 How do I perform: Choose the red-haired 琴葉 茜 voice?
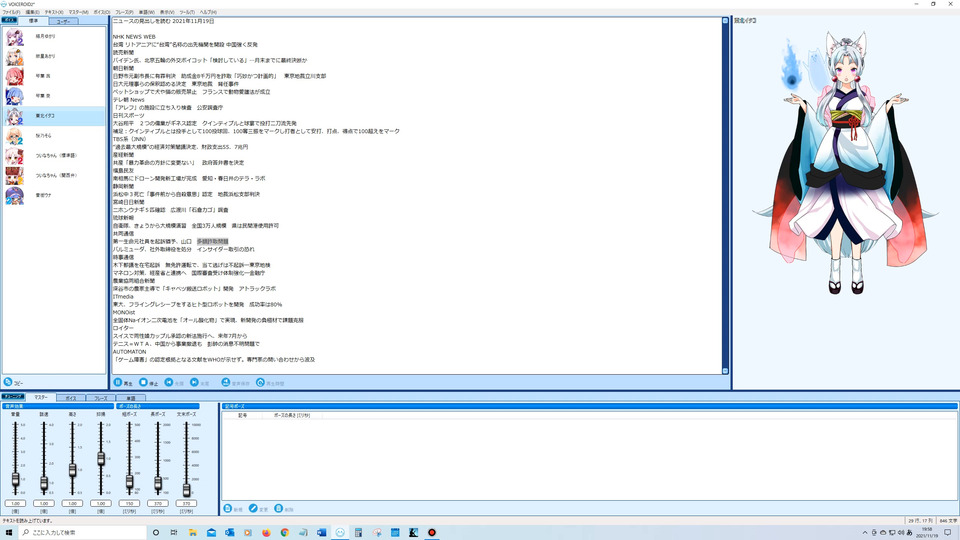[x=54, y=77]
